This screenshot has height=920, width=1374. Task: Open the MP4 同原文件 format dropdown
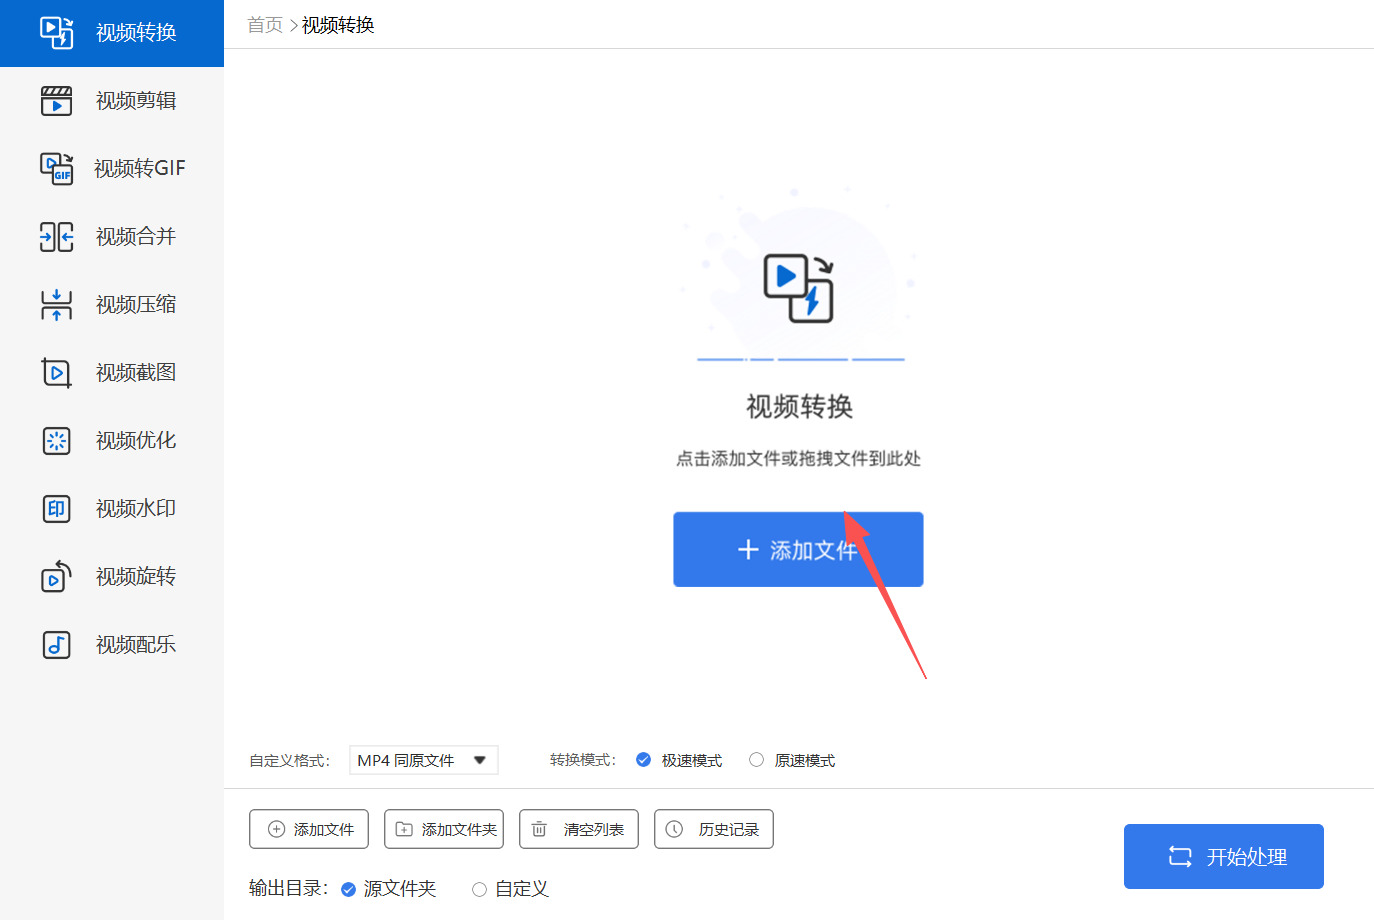pyautogui.click(x=423, y=760)
